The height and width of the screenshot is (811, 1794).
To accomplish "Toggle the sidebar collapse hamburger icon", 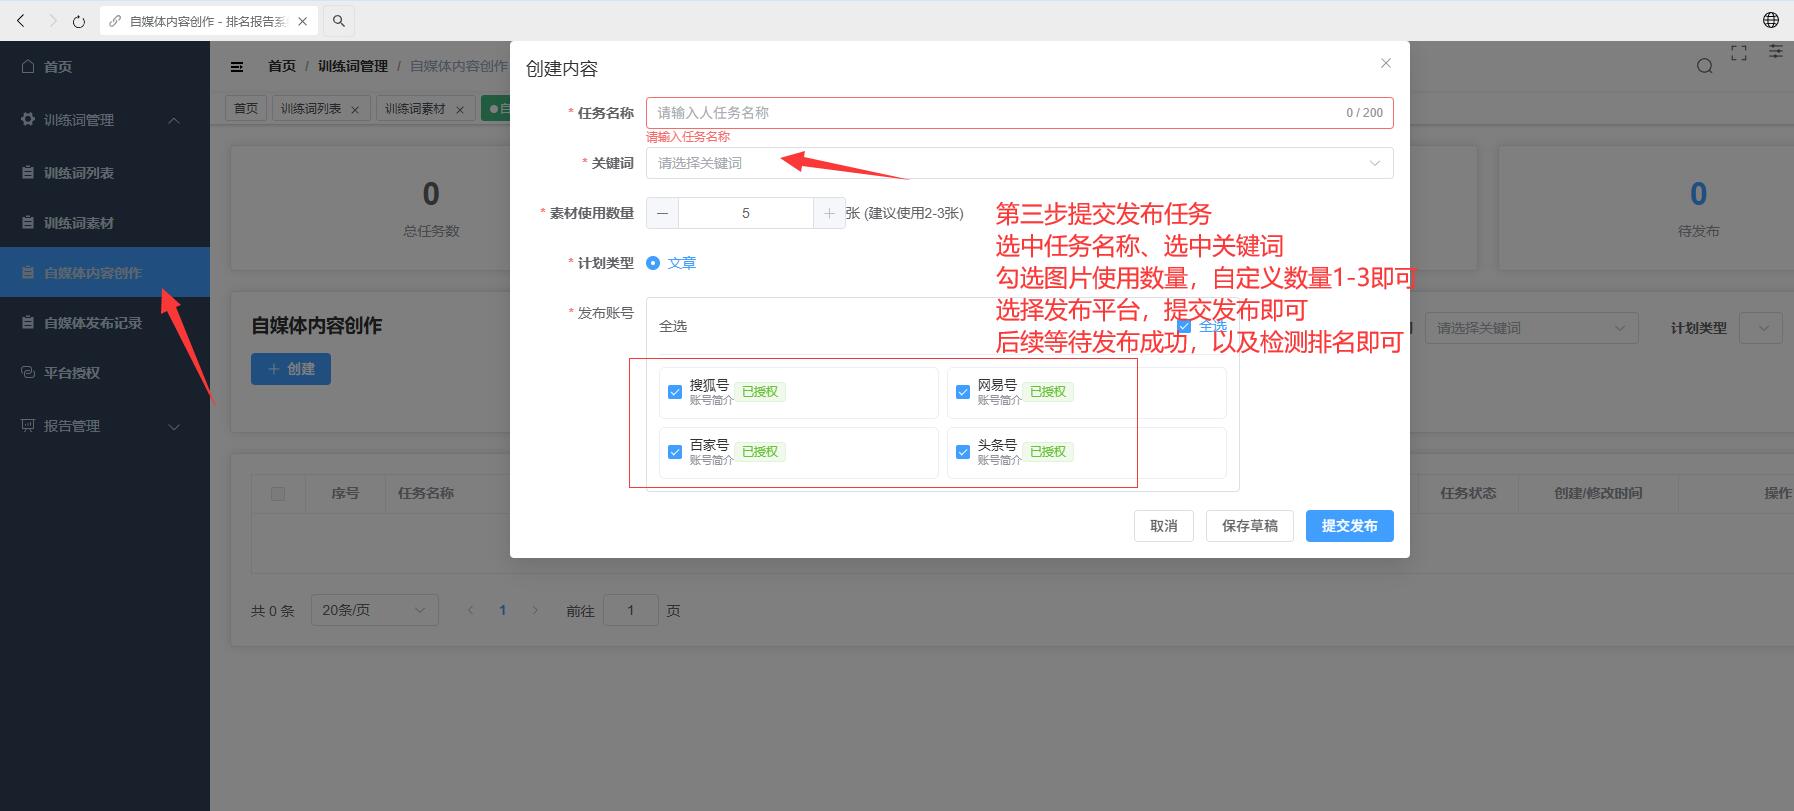I will click(x=237, y=67).
